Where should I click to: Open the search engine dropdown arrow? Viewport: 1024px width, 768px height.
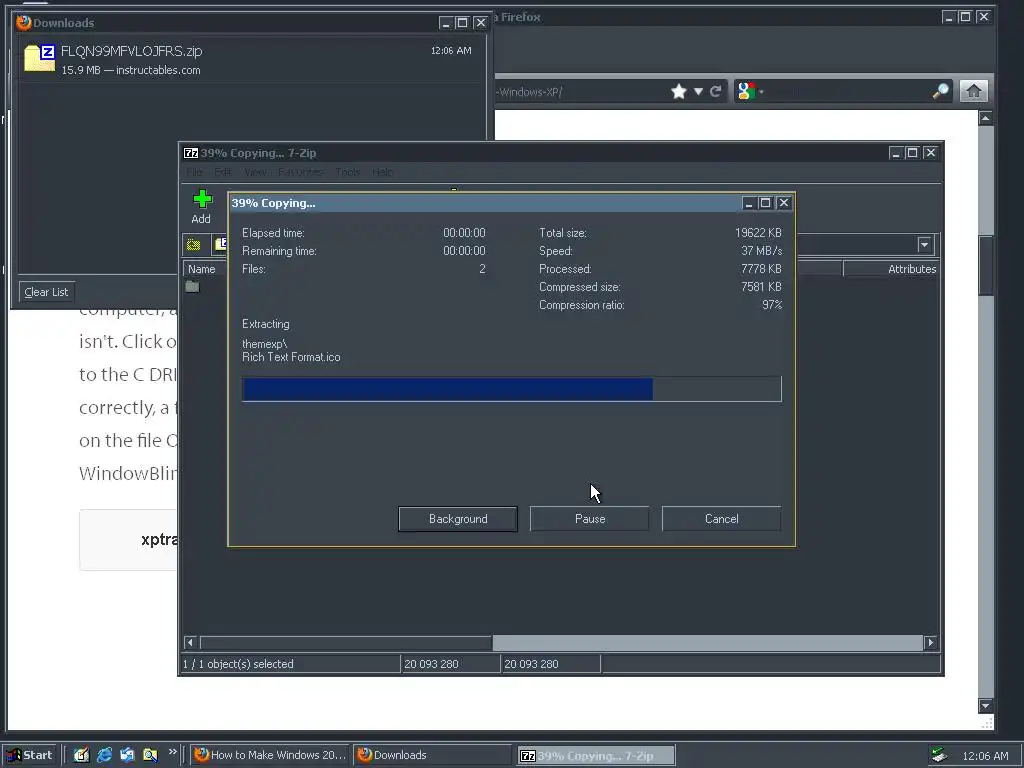(761, 91)
